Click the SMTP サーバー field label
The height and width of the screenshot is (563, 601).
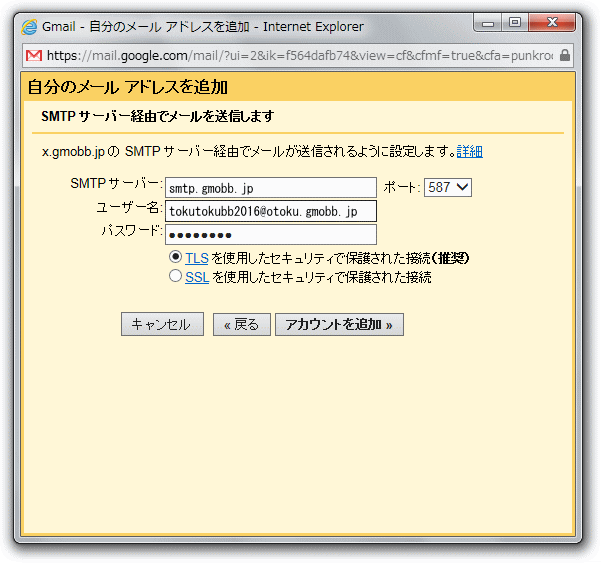coord(116,184)
